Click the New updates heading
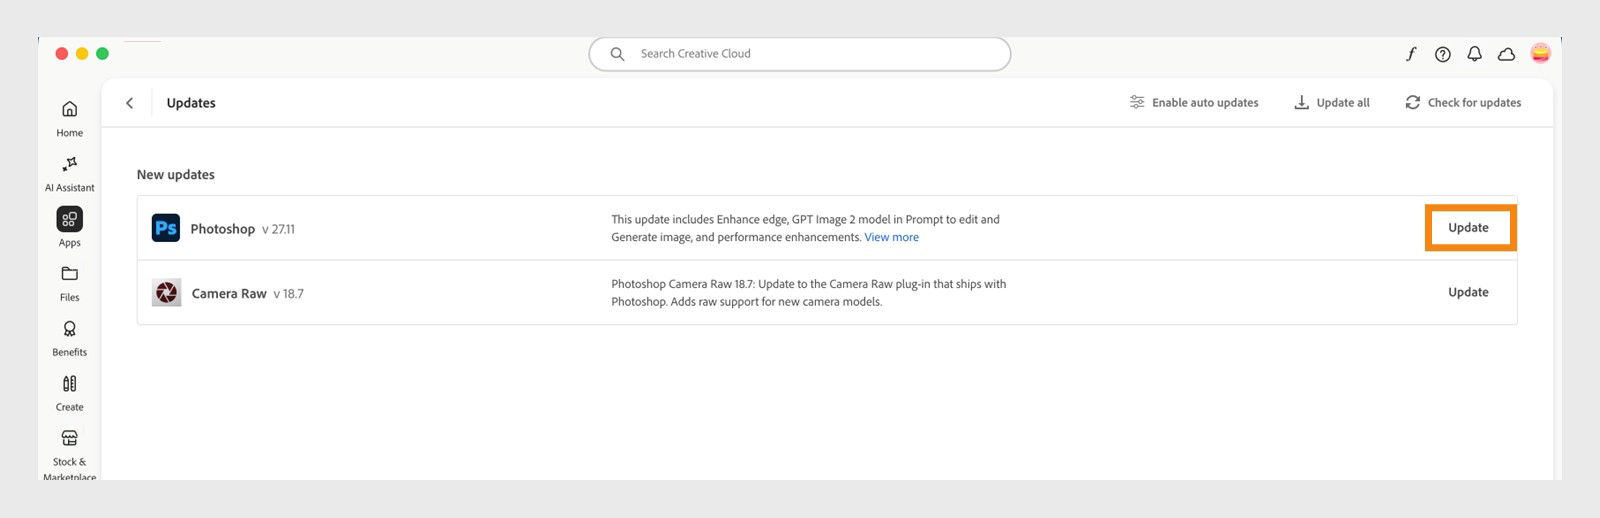The height and width of the screenshot is (518, 1600). pyautogui.click(x=176, y=174)
